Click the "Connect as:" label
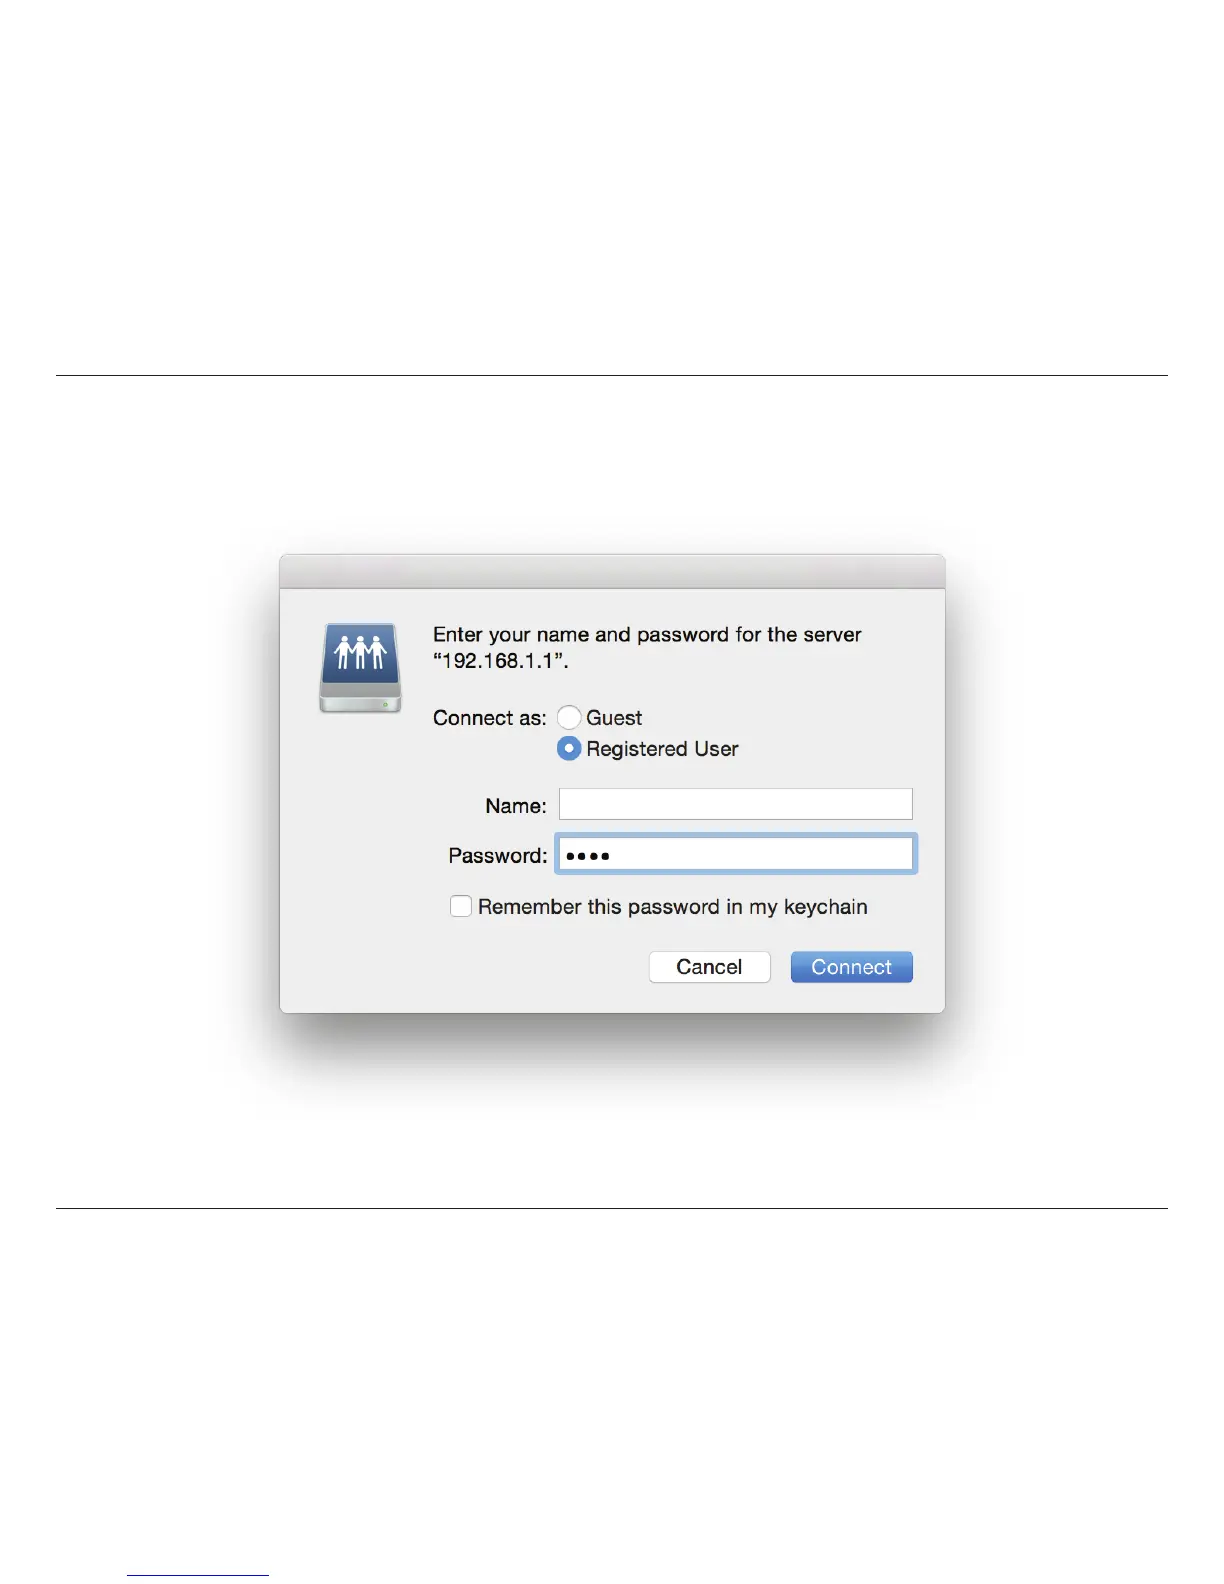The width and height of the screenshot is (1224, 1584). click(x=490, y=718)
